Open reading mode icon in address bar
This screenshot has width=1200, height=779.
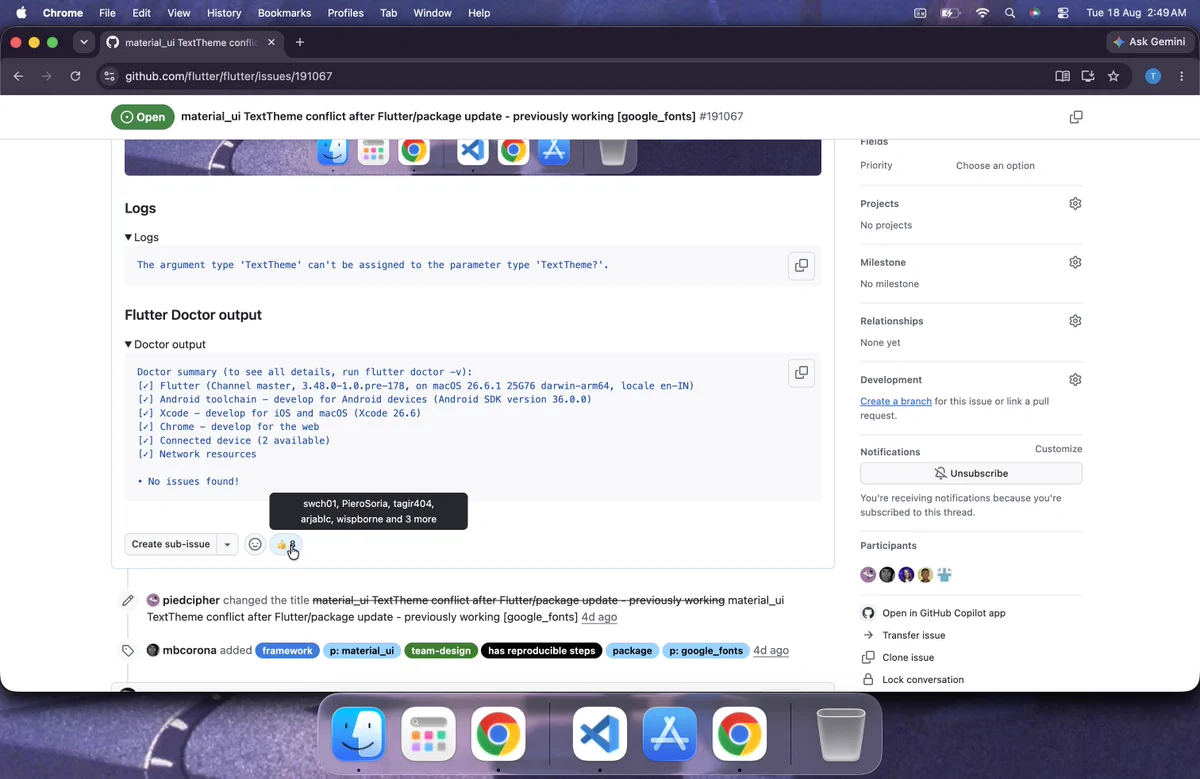point(1062,76)
